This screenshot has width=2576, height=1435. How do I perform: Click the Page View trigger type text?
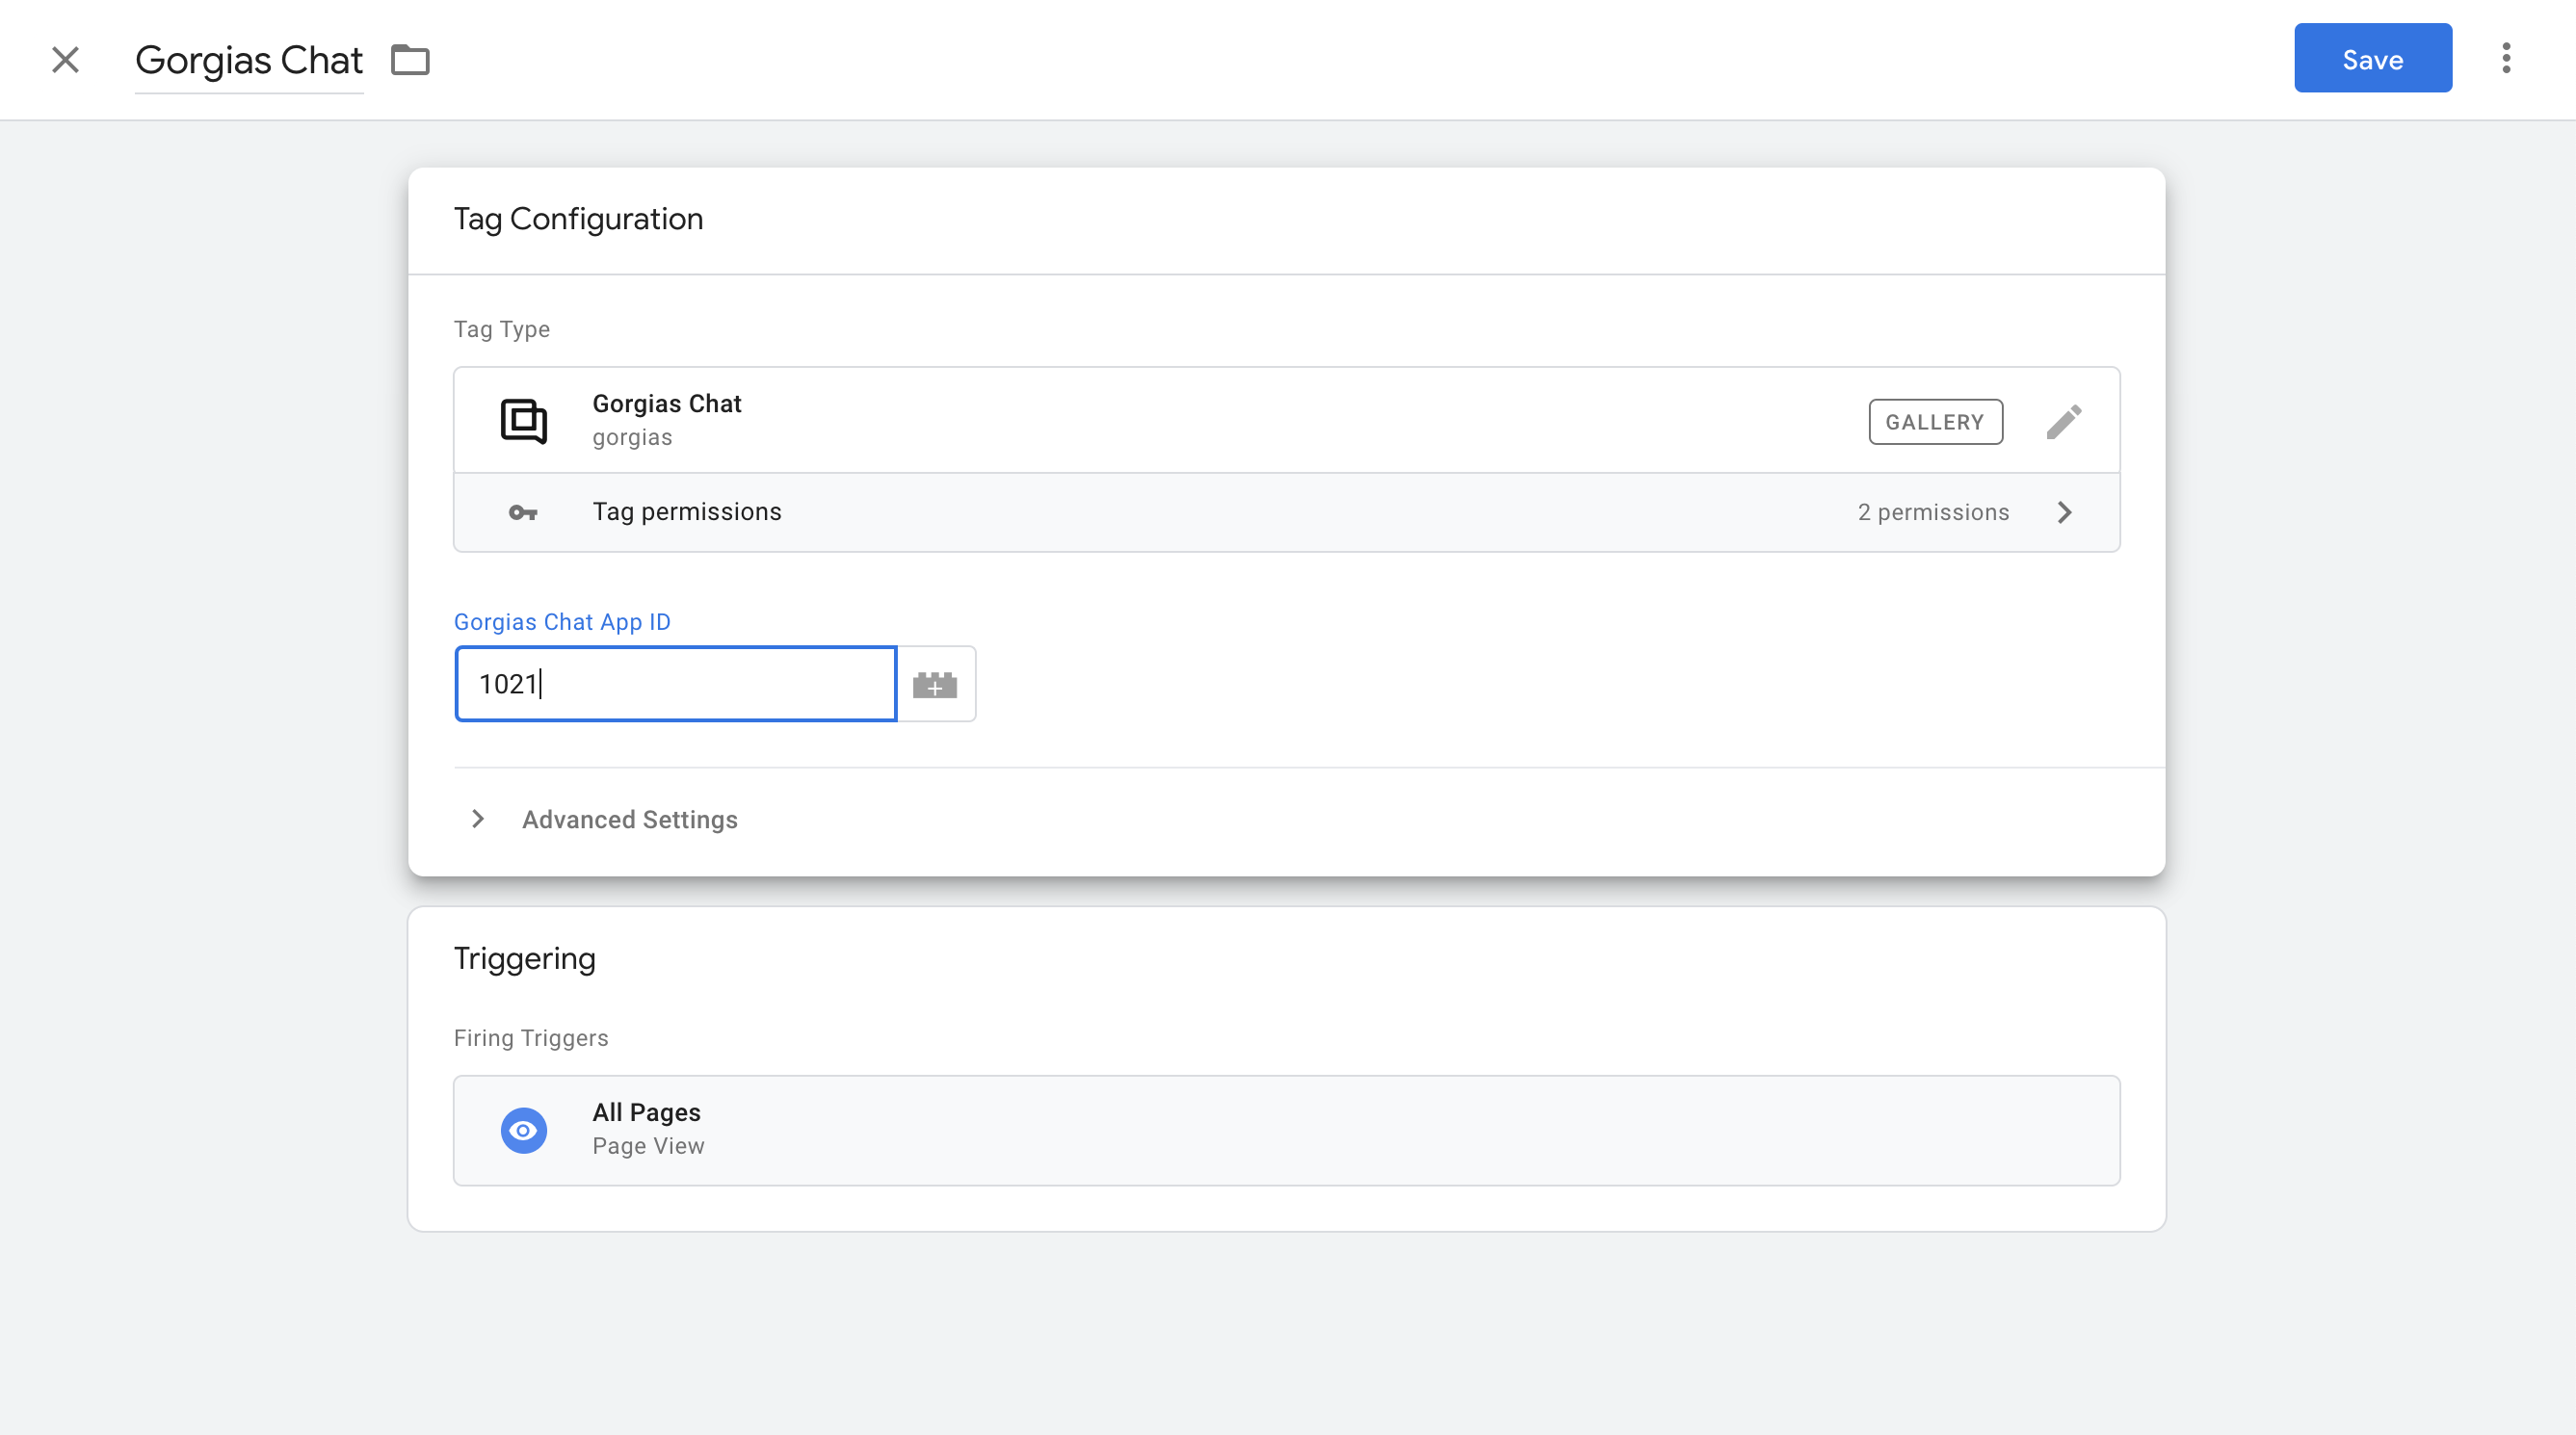coord(648,1146)
